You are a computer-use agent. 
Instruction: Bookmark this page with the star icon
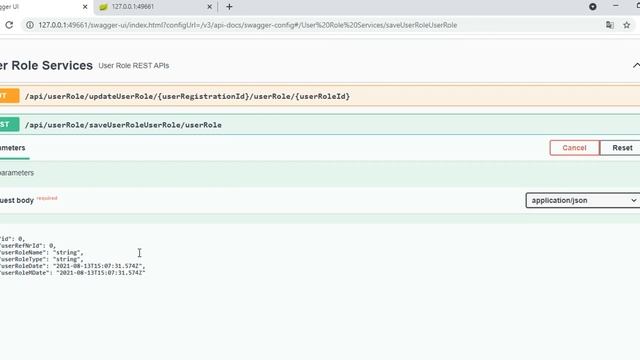627,25
